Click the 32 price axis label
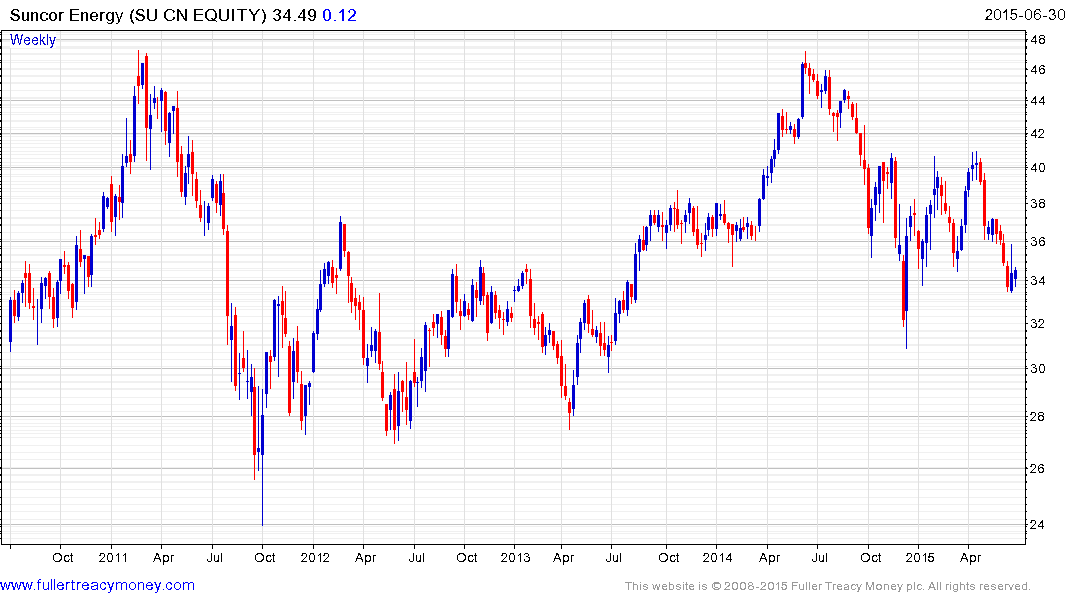This screenshot has width=1075, height=600. [1038, 324]
